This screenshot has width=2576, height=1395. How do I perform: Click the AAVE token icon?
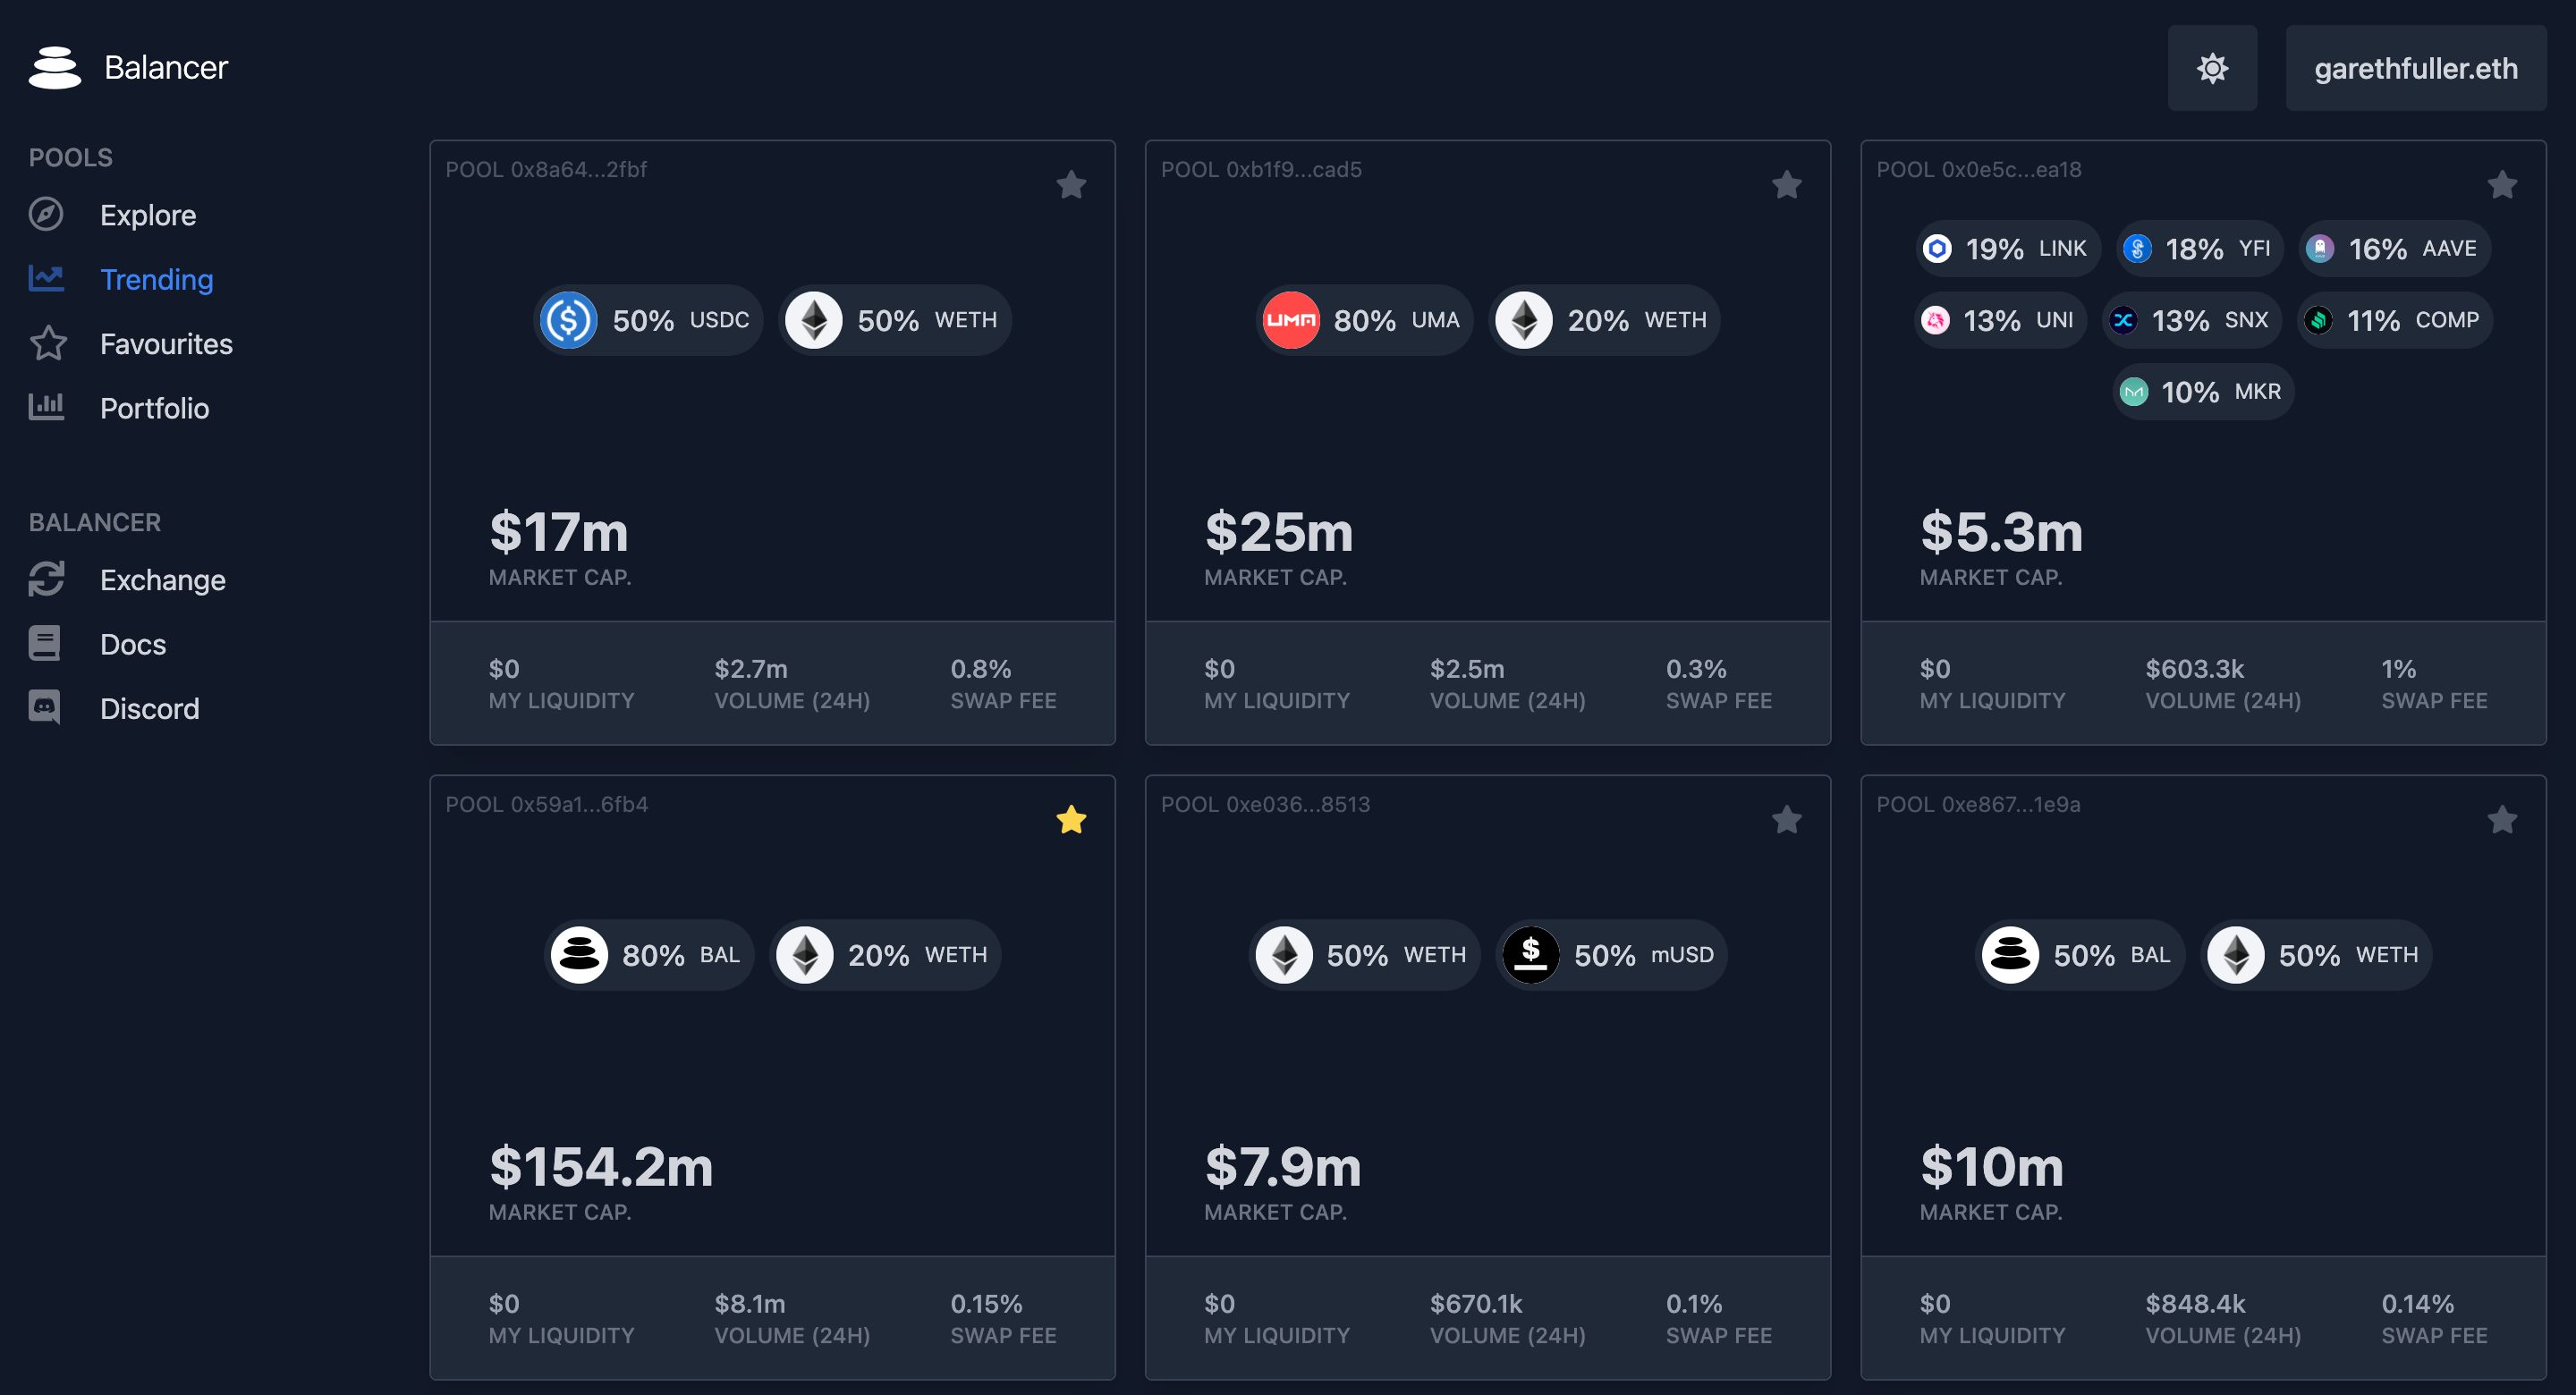(2320, 248)
